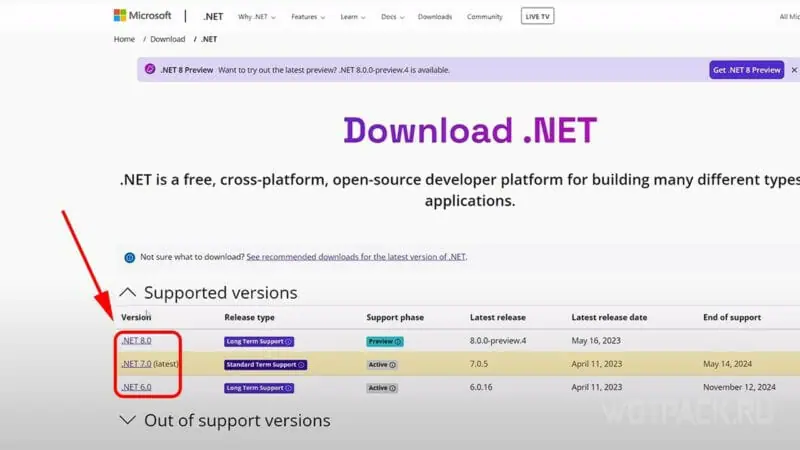Image resolution: width=800 pixels, height=450 pixels.
Task: Click Long Term Support badge for .NET 8.0
Action: (259, 341)
